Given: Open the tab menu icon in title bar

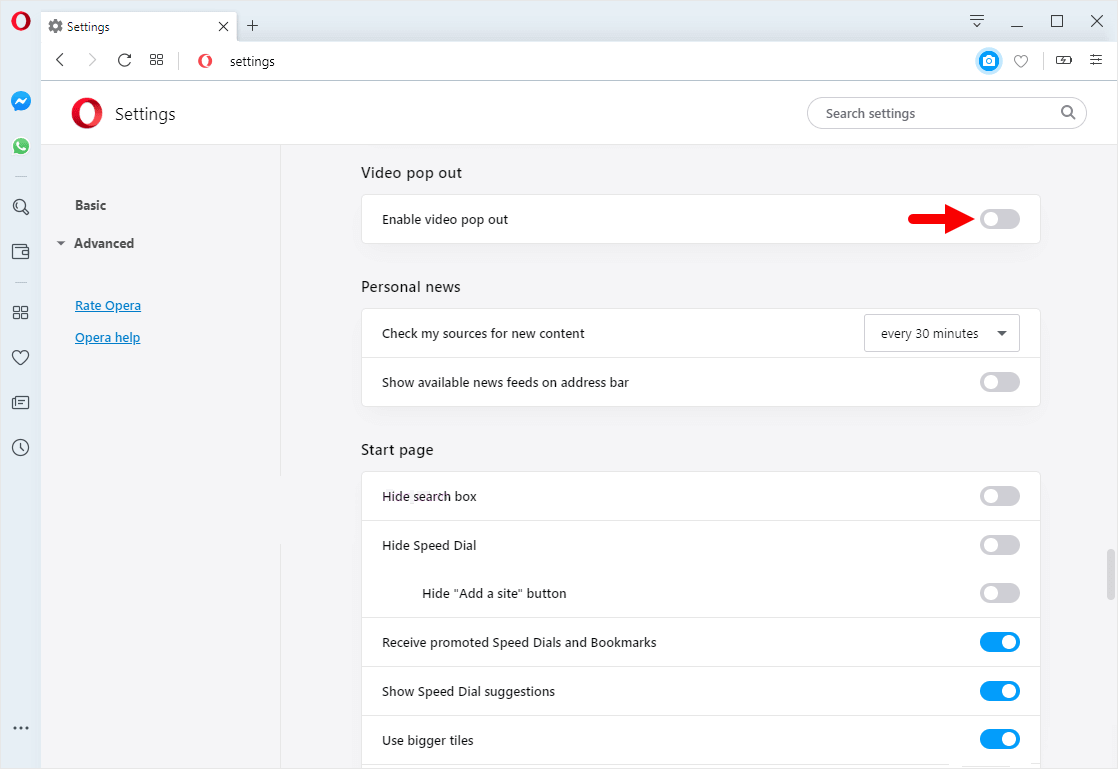Looking at the screenshot, I should click(977, 21).
